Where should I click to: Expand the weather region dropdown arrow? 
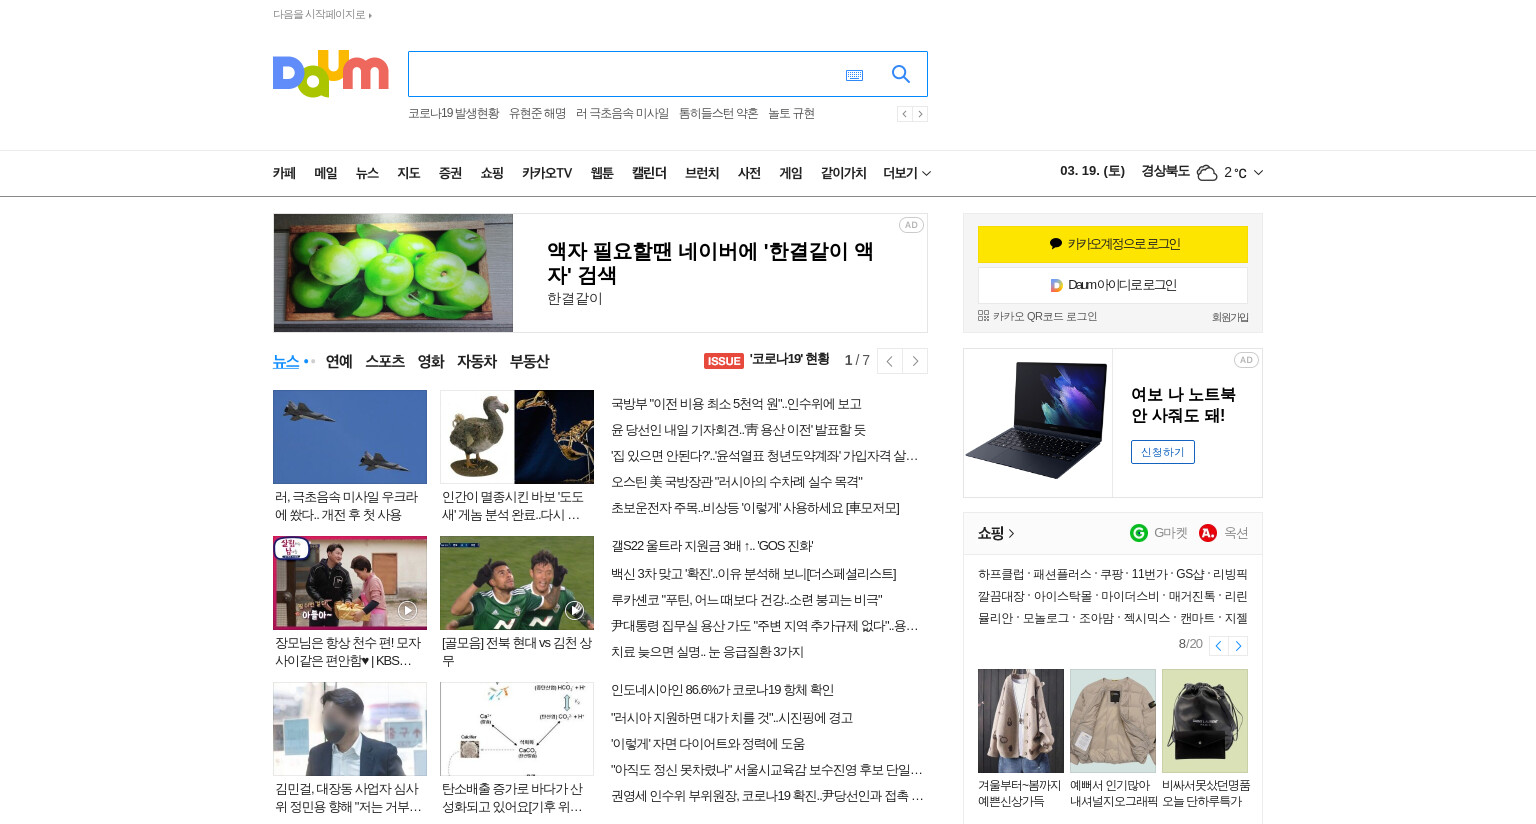[1258, 173]
